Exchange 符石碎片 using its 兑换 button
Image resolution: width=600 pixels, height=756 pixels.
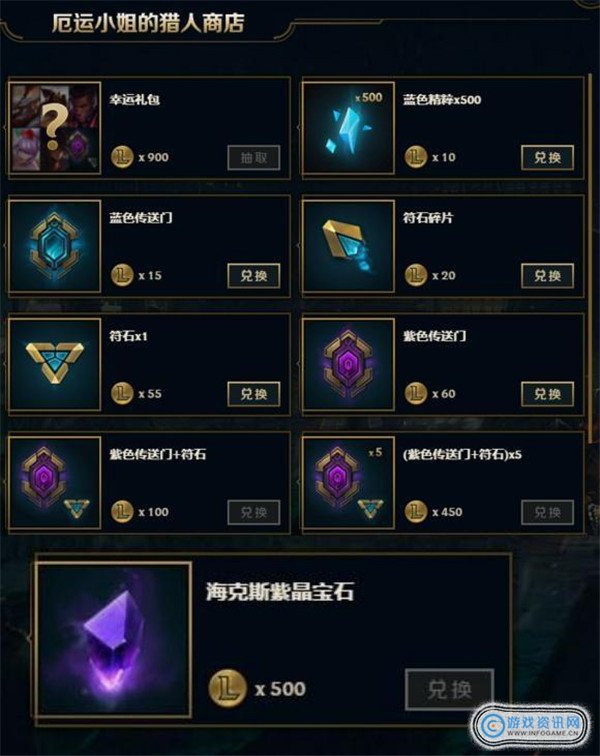[x=547, y=276]
